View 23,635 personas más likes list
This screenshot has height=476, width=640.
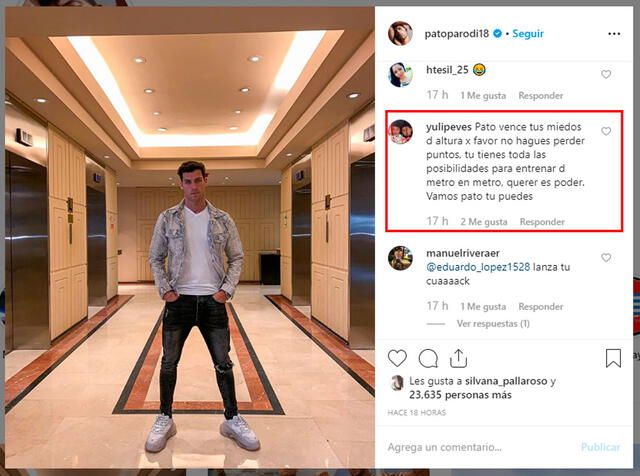click(460, 395)
